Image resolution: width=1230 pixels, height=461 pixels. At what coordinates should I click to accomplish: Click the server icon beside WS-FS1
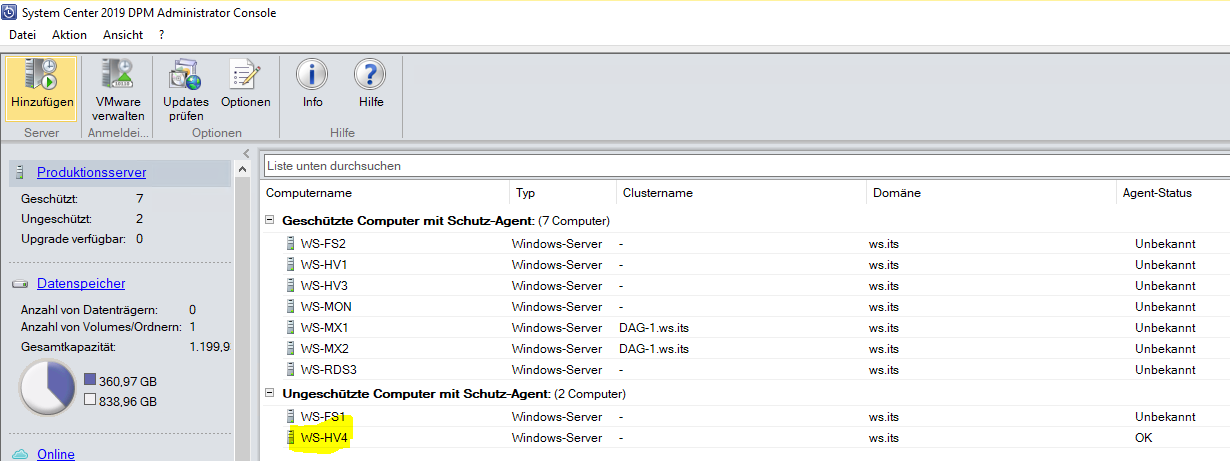click(291, 416)
